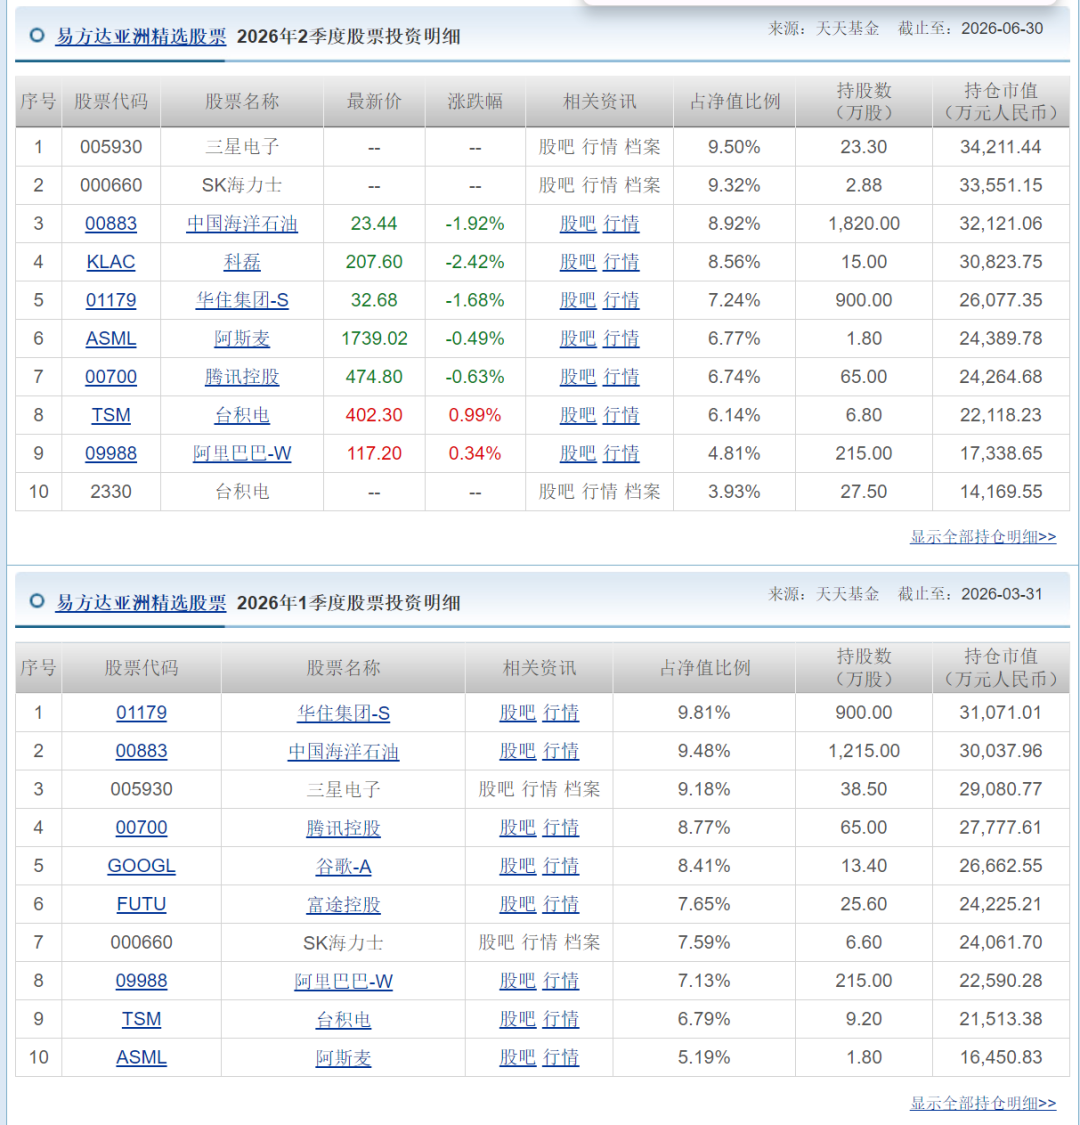Select 三星电子 name cell in Q2 table
Image resolution: width=1080 pixels, height=1125 pixels.
coord(242,147)
